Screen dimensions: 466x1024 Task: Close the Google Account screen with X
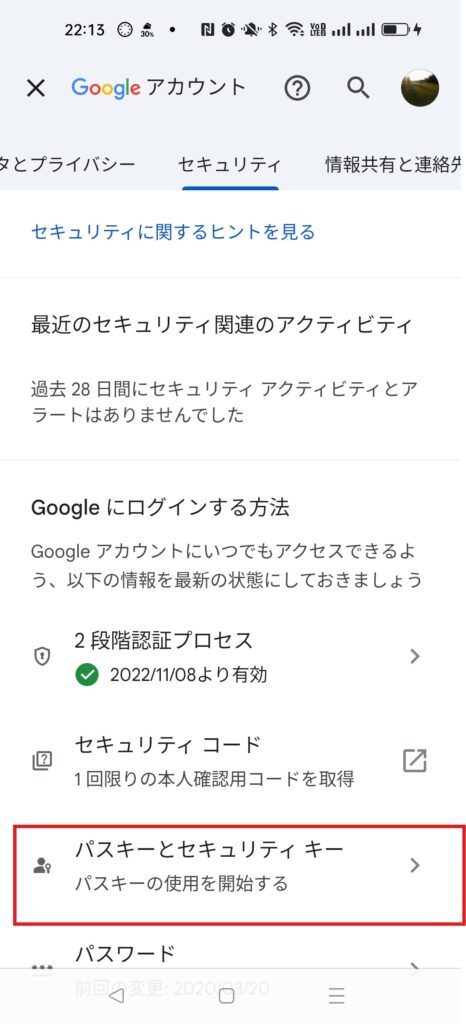pos(36,88)
